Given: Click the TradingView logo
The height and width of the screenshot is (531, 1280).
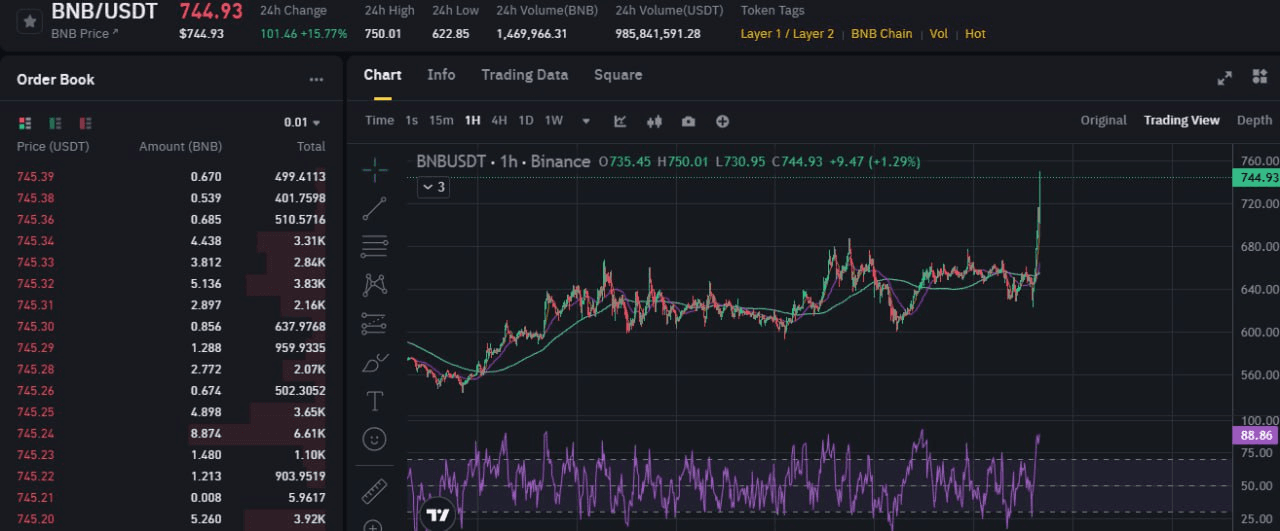Looking at the screenshot, I should [438, 515].
